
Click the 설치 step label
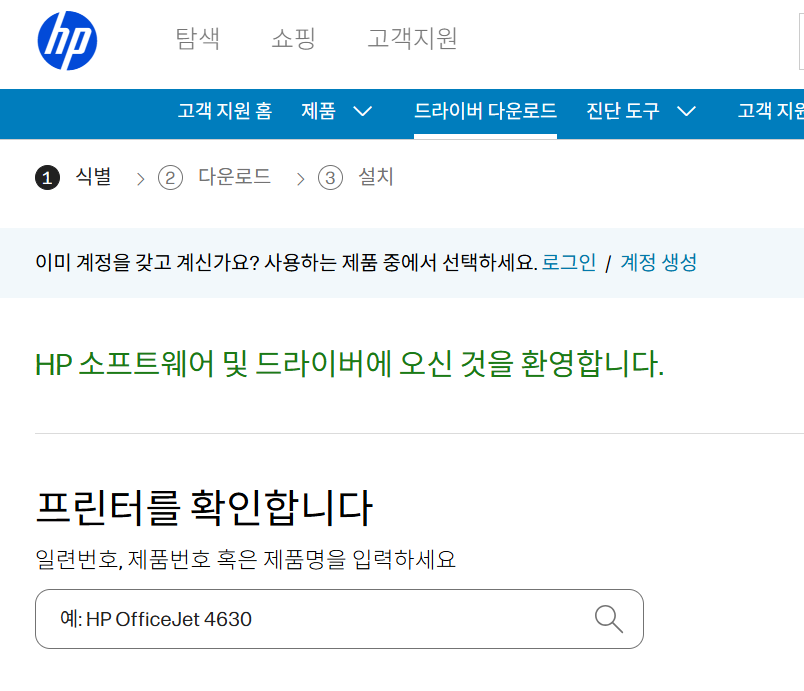376,177
